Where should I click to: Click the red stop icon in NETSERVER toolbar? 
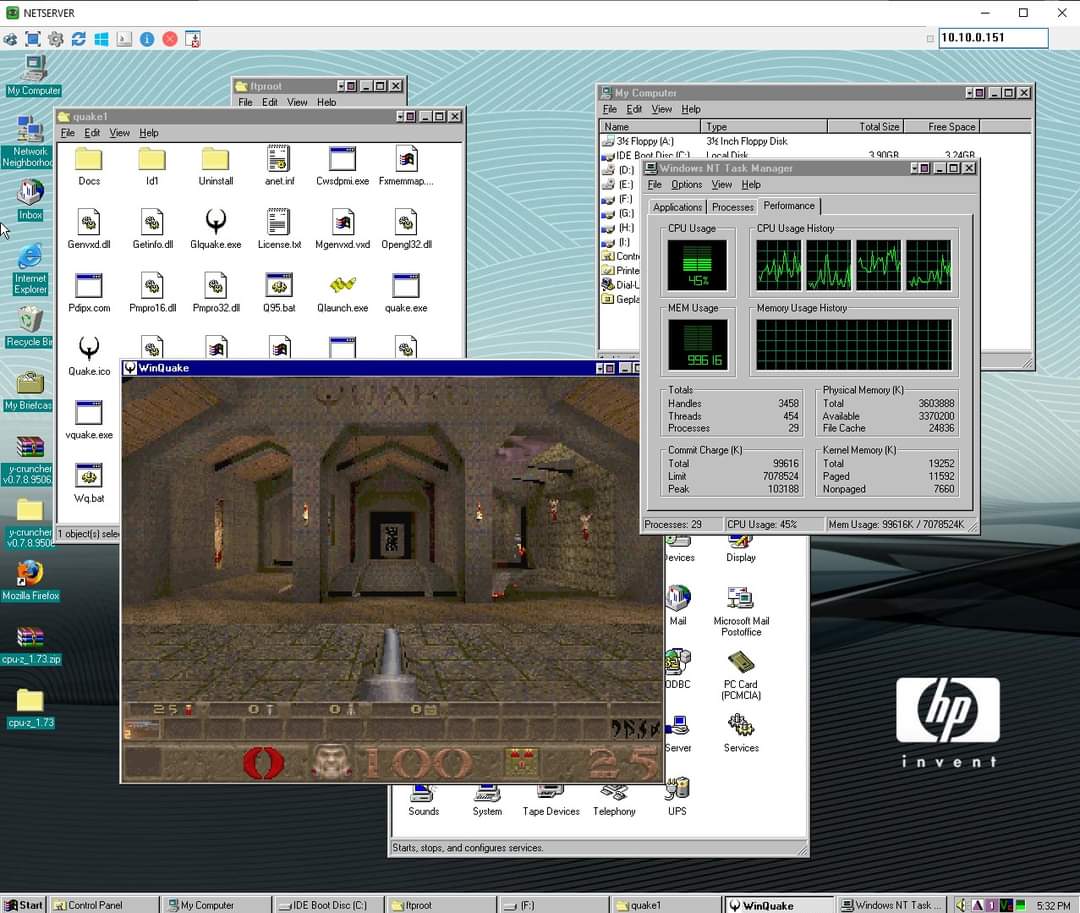coord(170,39)
